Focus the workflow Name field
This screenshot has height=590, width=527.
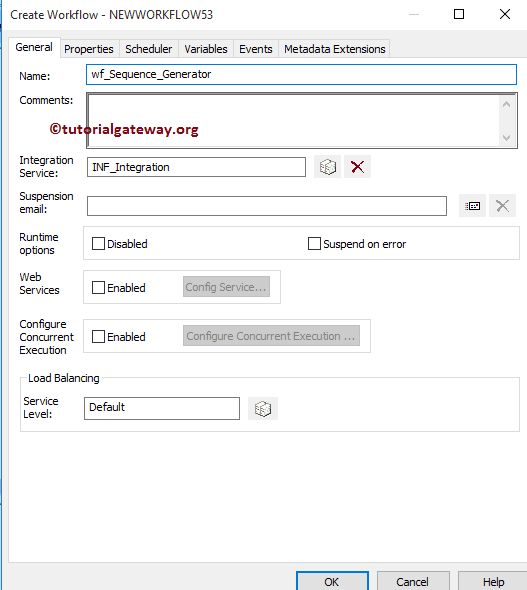click(x=301, y=75)
